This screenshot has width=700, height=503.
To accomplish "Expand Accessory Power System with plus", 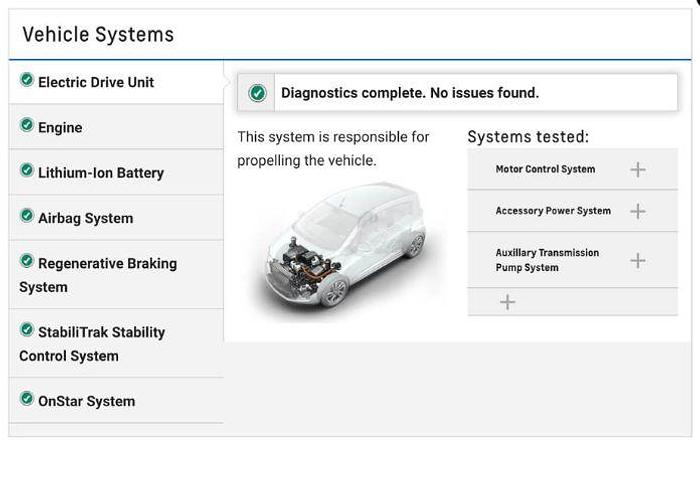I will coord(638,211).
